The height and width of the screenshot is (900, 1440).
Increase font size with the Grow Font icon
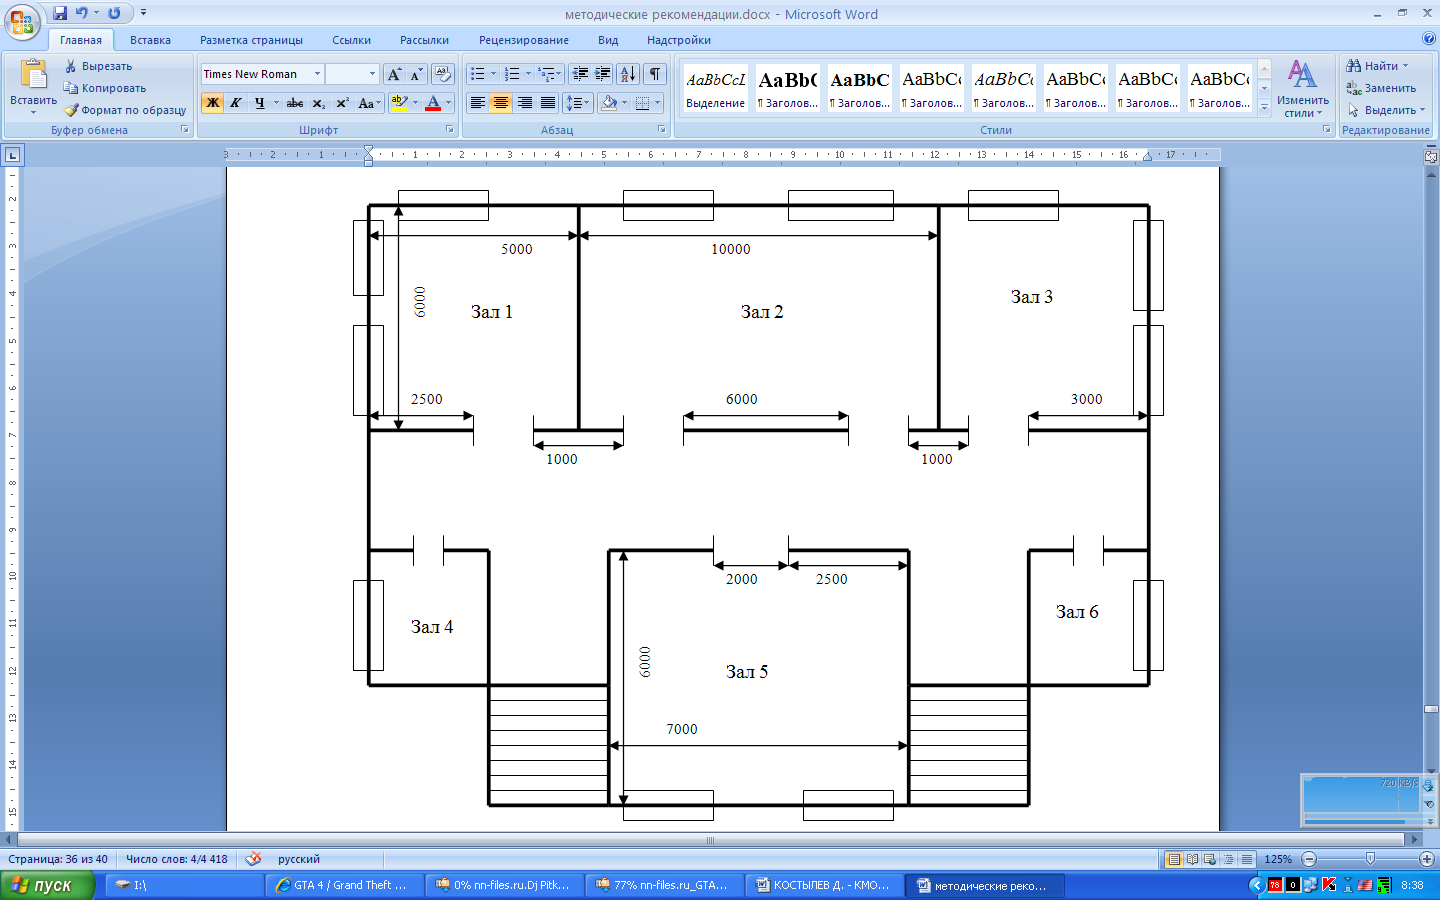(x=394, y=74)
